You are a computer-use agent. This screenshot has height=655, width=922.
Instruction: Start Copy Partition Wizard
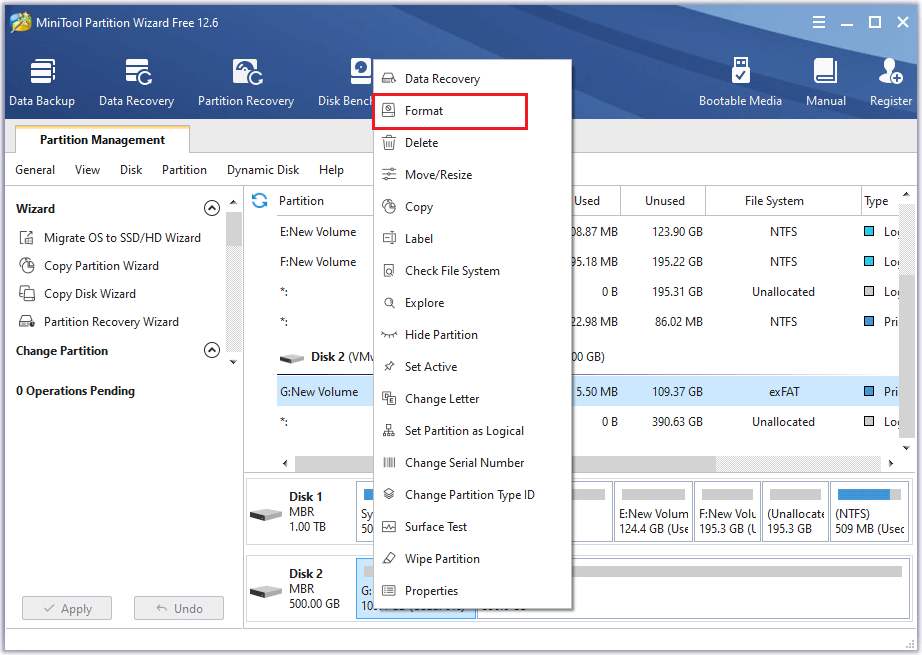(89, 266)
